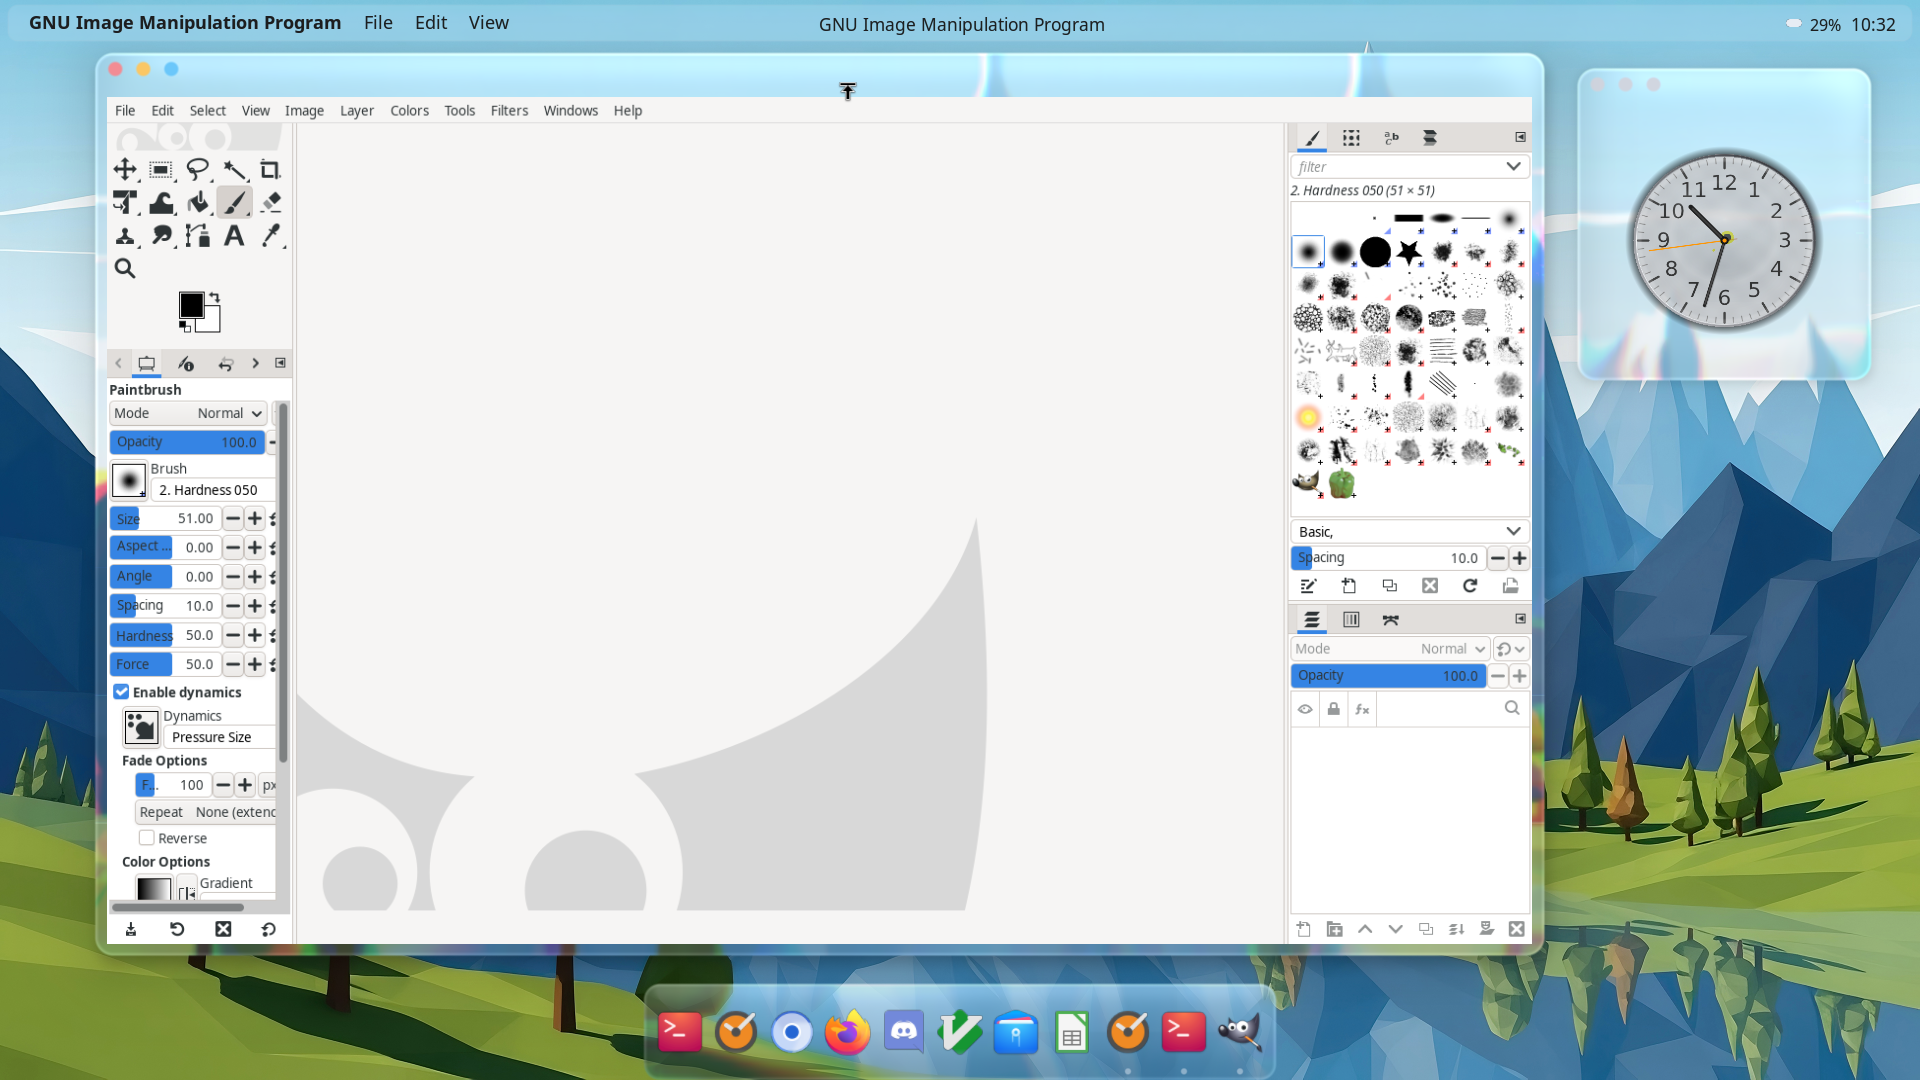Select the Text tool
Screen dimensions: 1920x1080
click(233, 236)
